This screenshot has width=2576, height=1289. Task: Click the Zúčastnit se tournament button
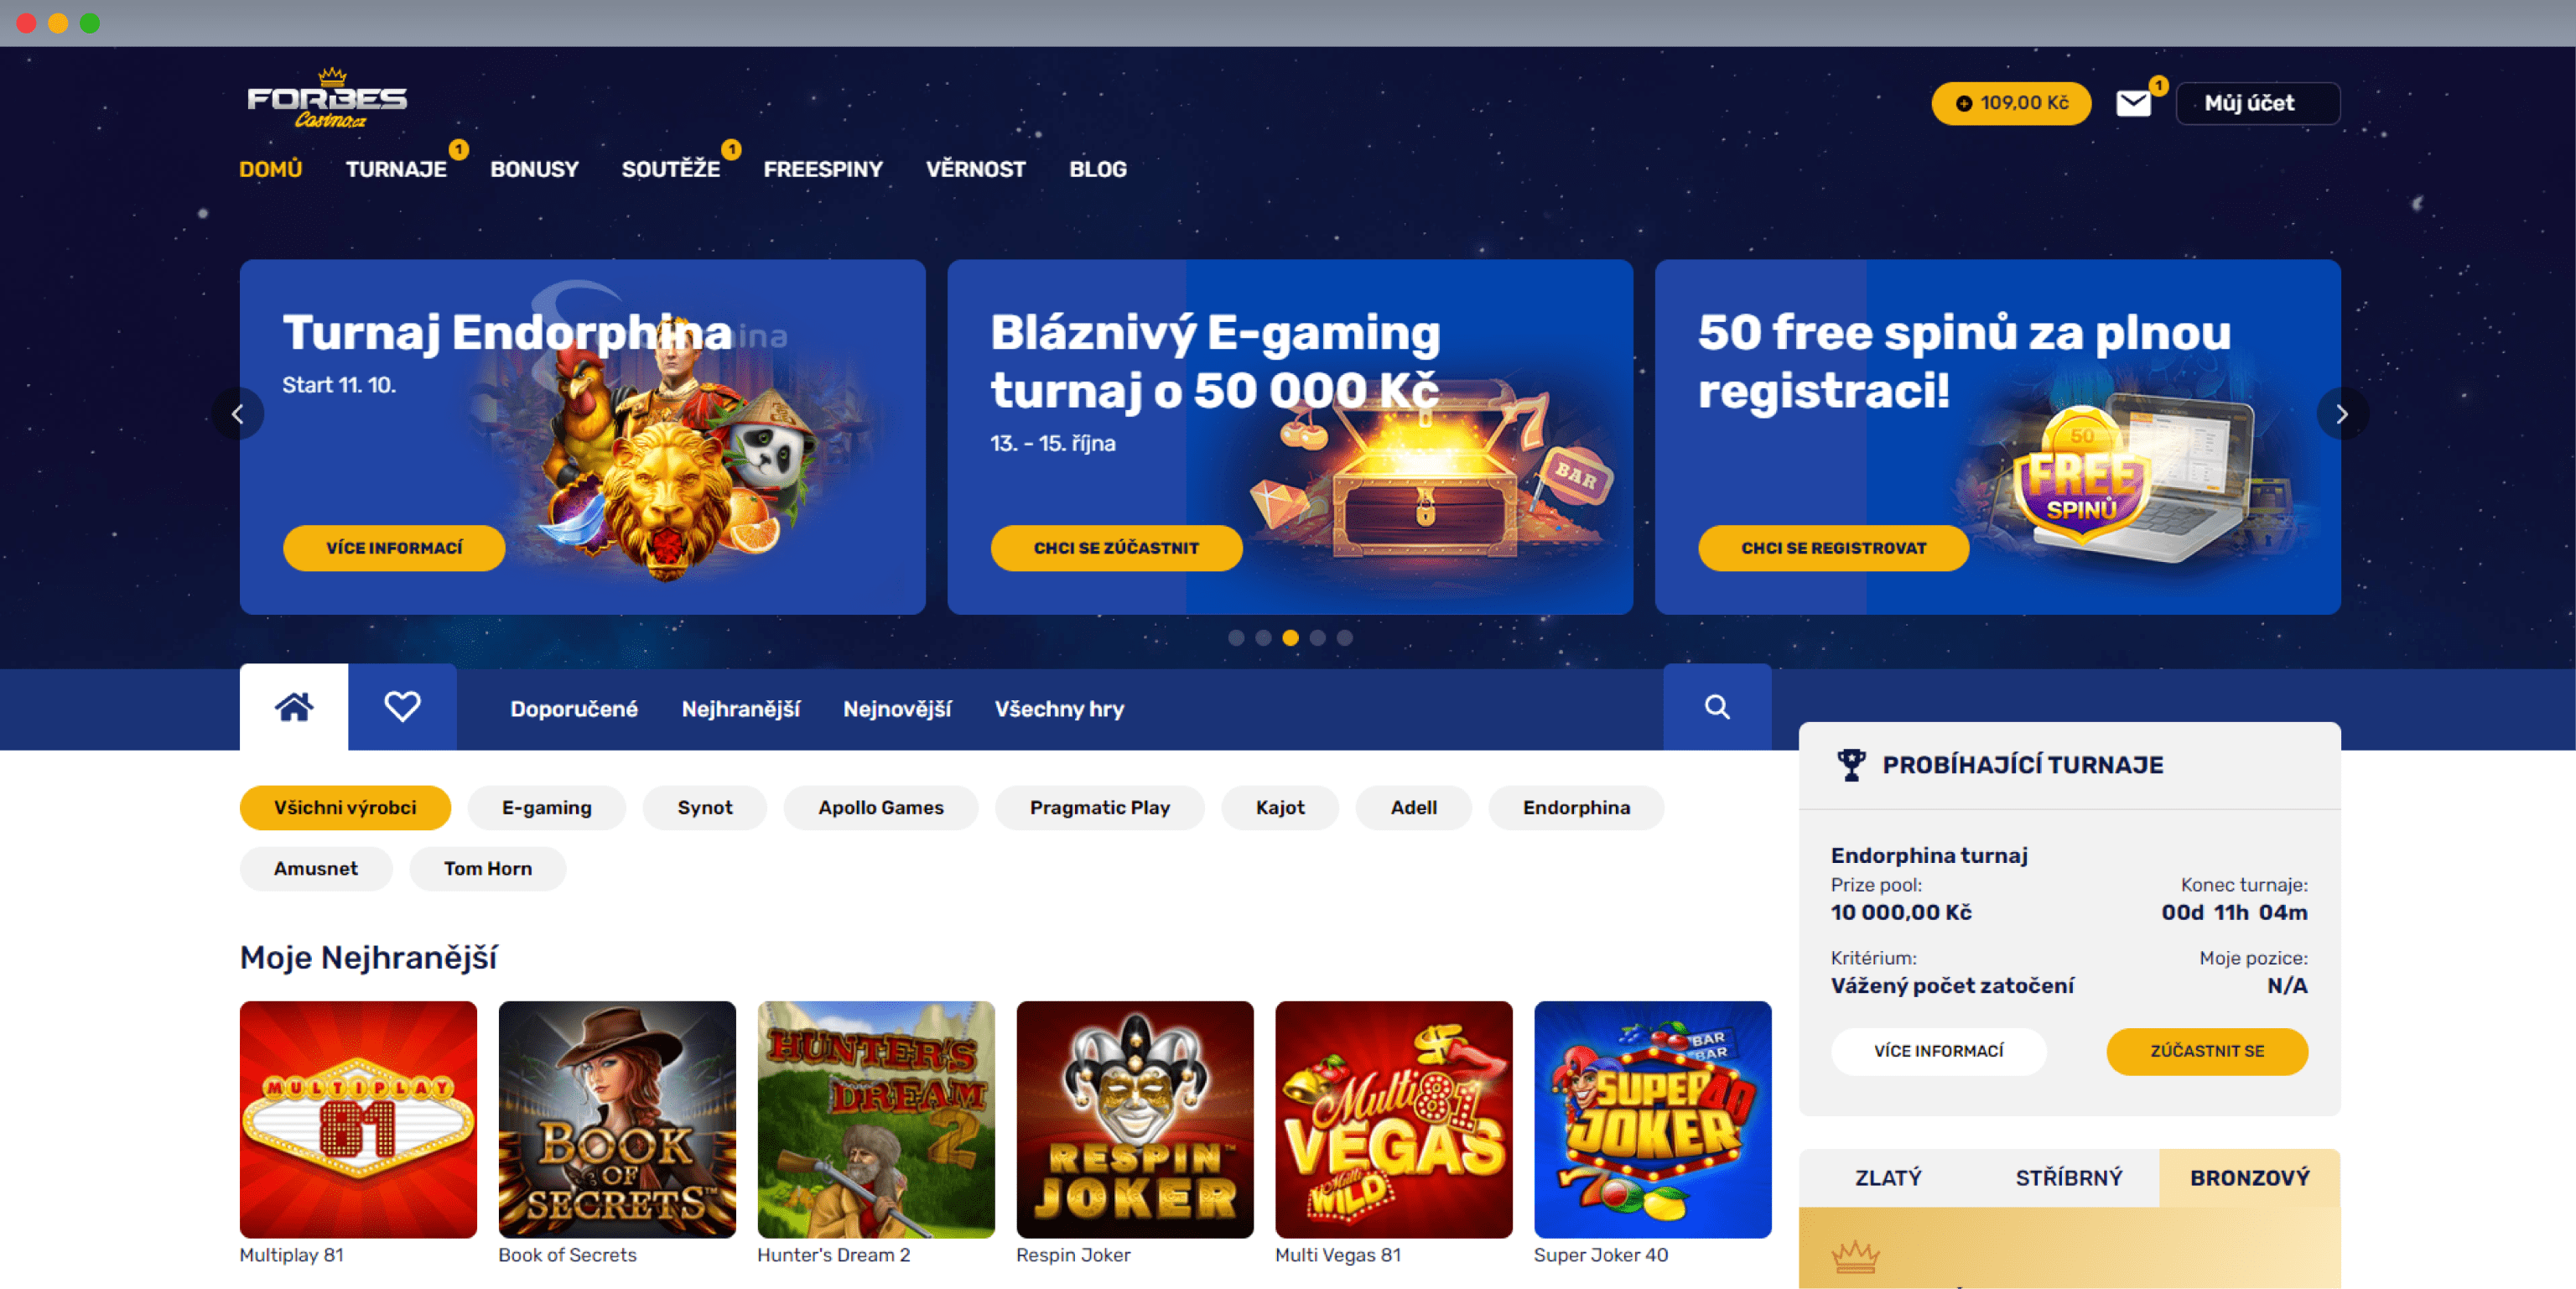point(2206,1051)
